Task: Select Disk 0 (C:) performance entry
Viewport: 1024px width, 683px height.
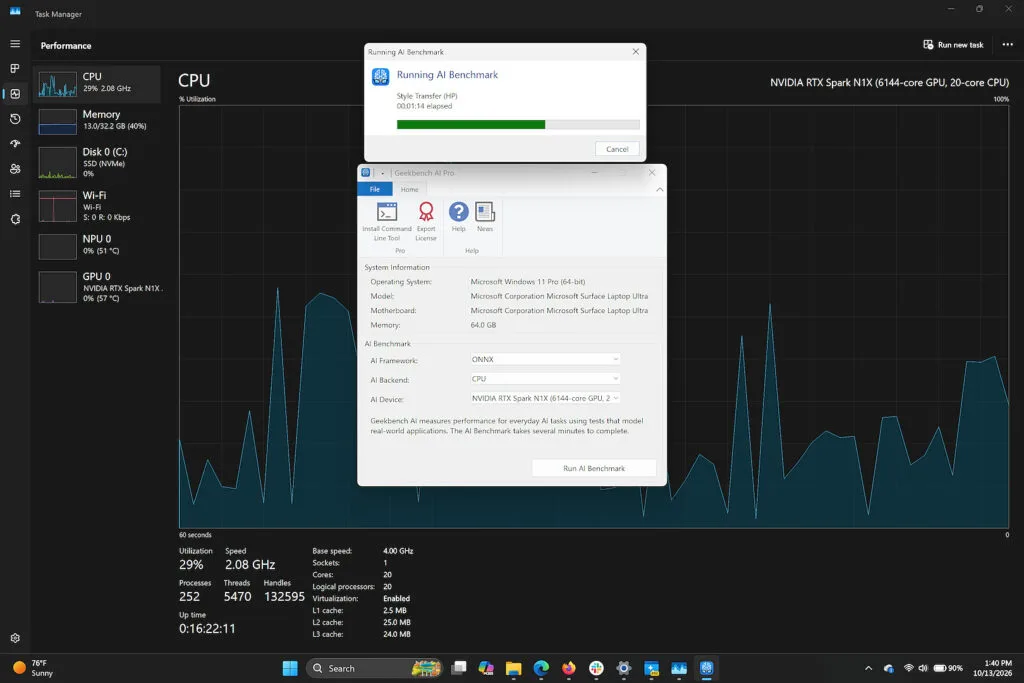Action: 97,163
